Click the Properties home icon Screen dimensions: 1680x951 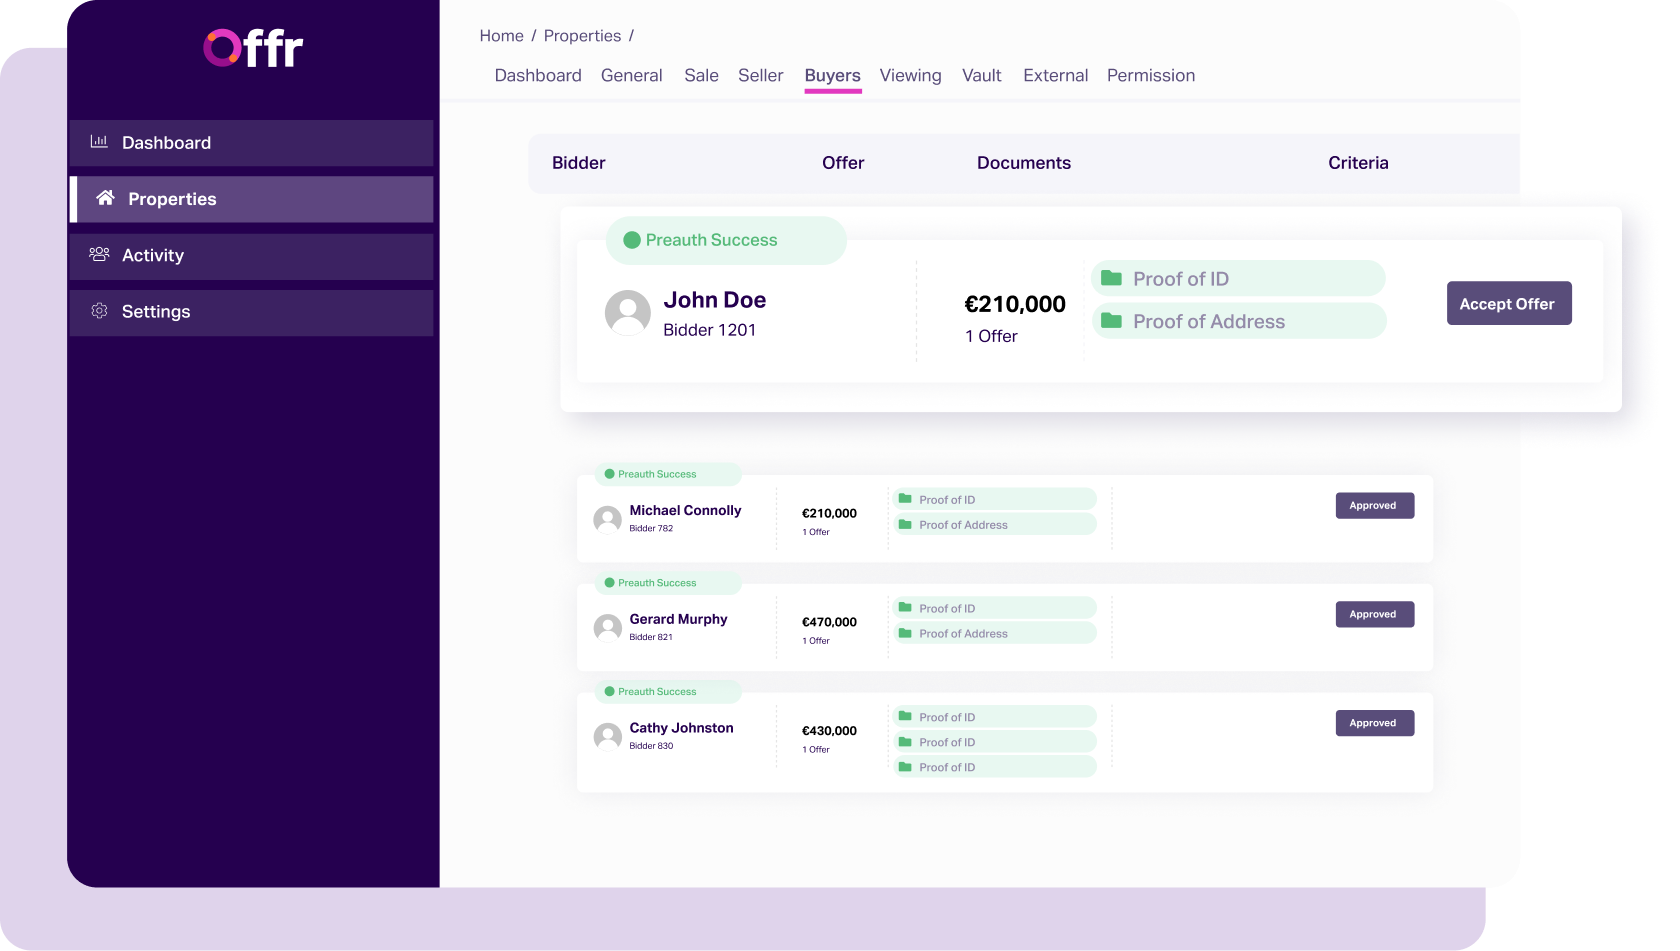click(104, 198)
